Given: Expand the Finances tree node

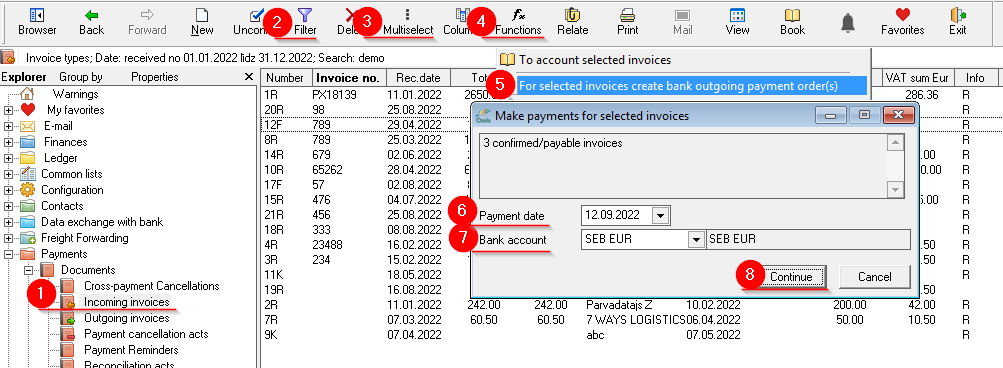Looking at the screenshot, I should click(x=8, y=142).
